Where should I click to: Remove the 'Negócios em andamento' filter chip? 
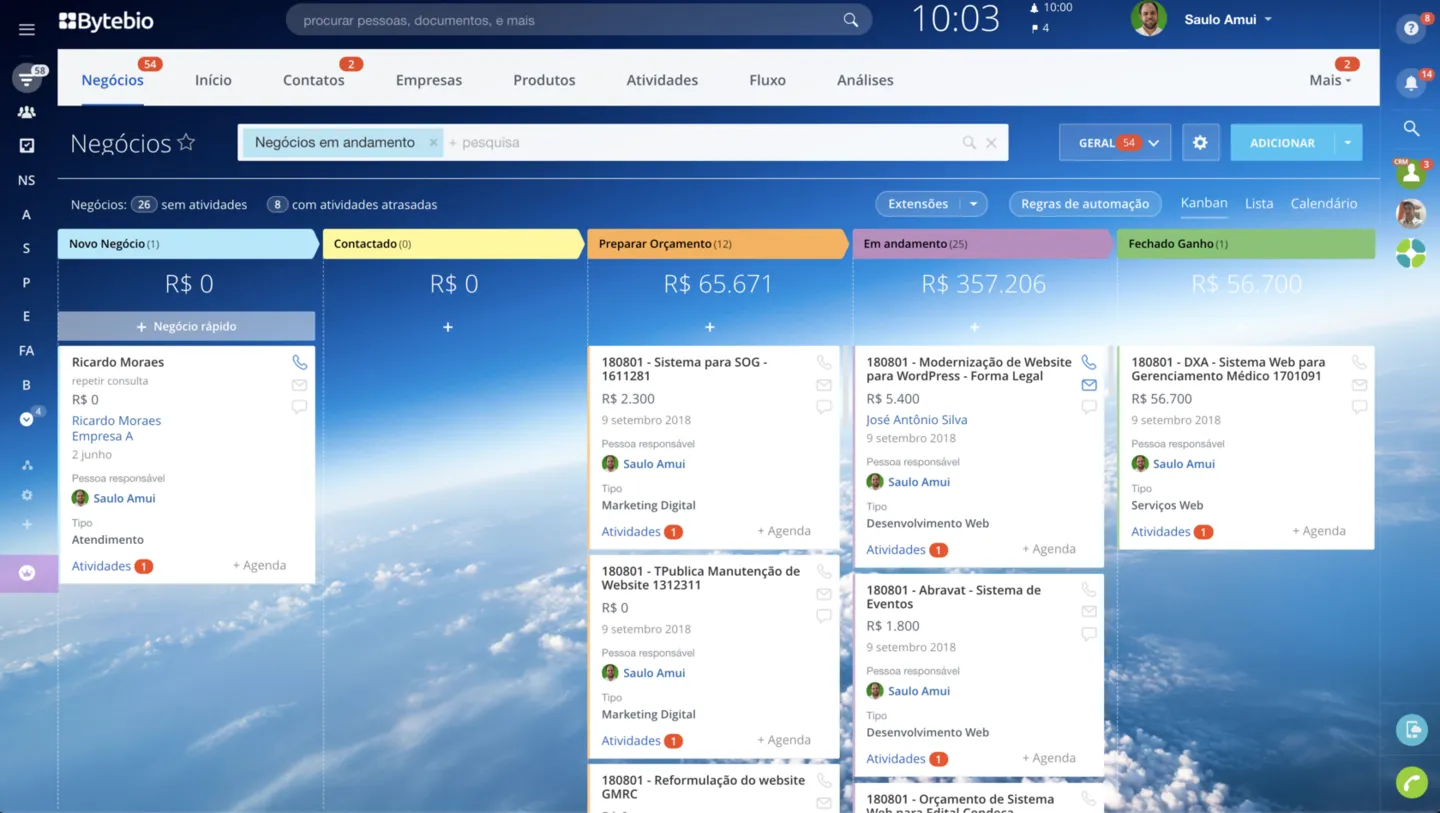click(433, 143)
